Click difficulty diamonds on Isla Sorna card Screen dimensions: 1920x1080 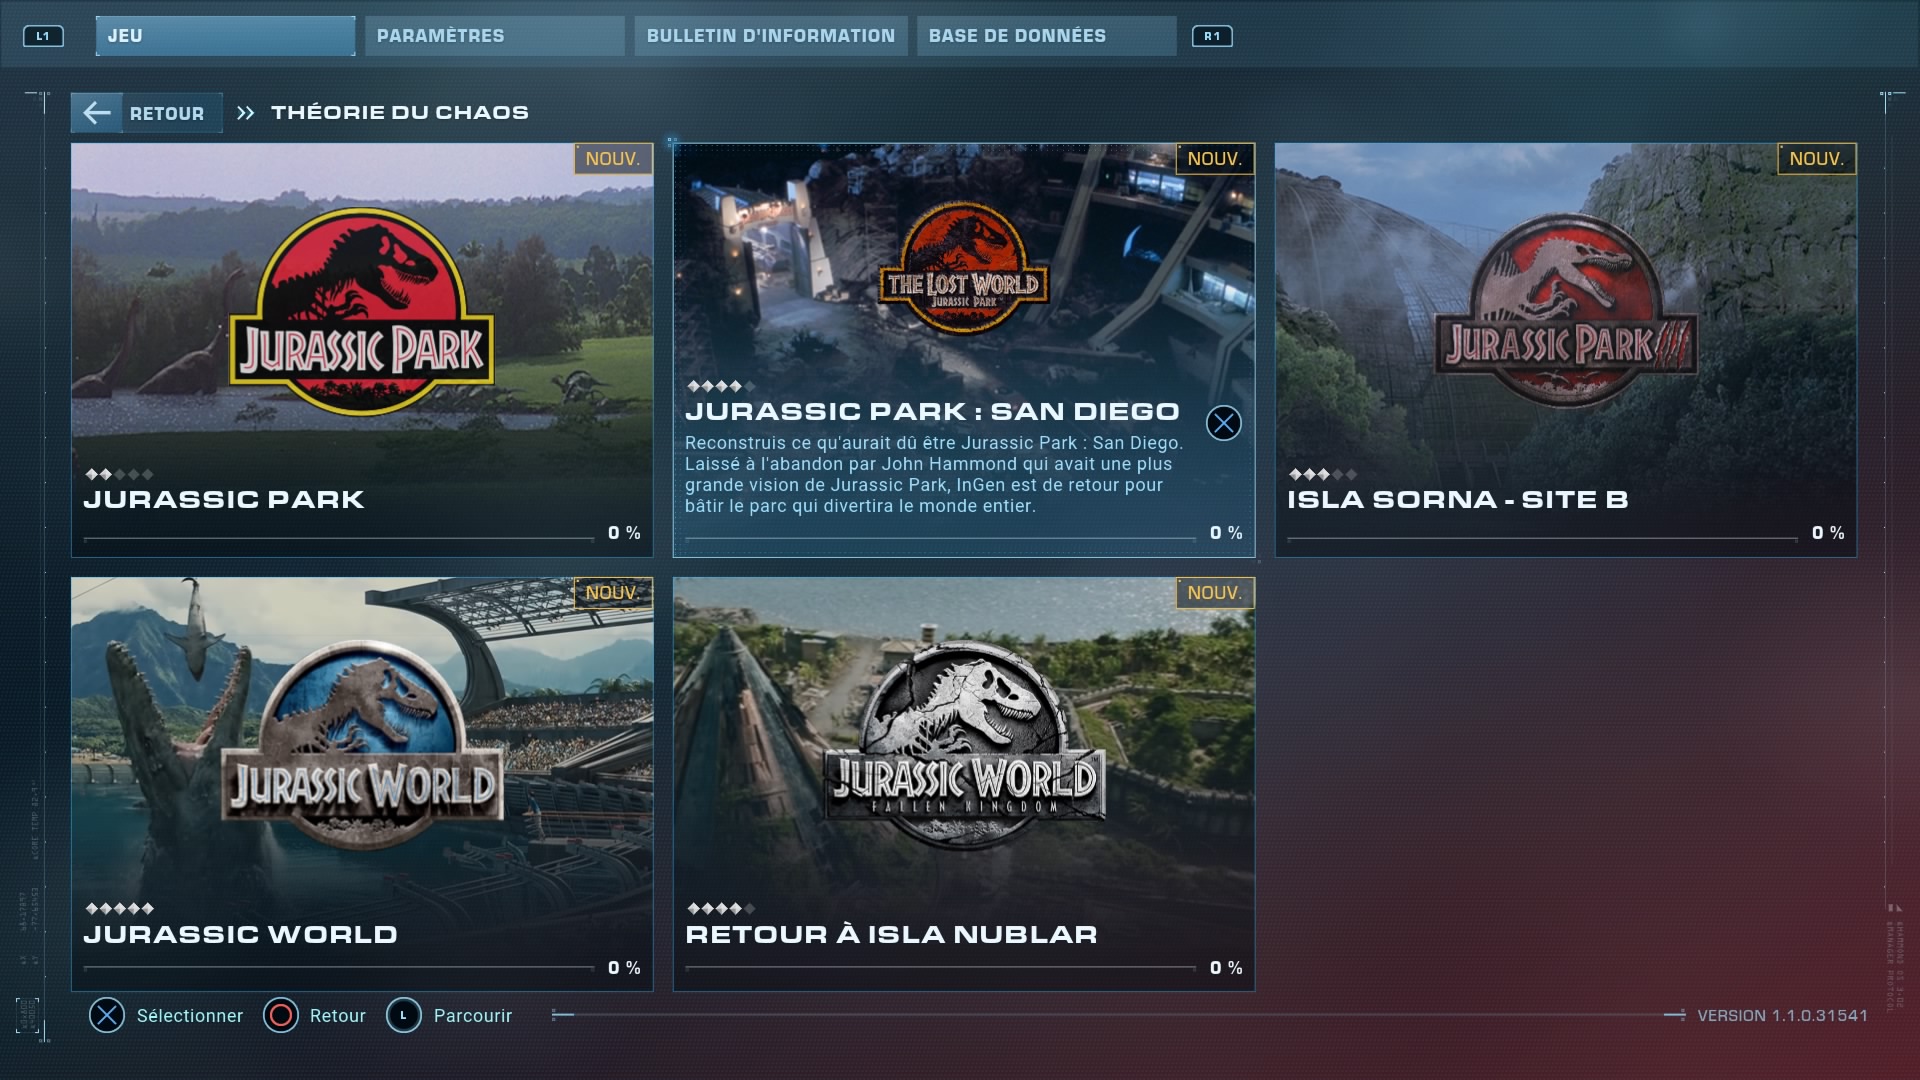[x=1323, y=474]
